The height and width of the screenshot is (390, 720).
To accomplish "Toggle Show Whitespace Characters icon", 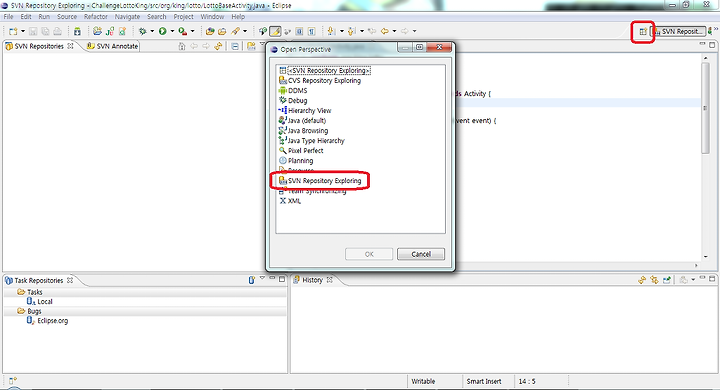I will pos(311,31).
